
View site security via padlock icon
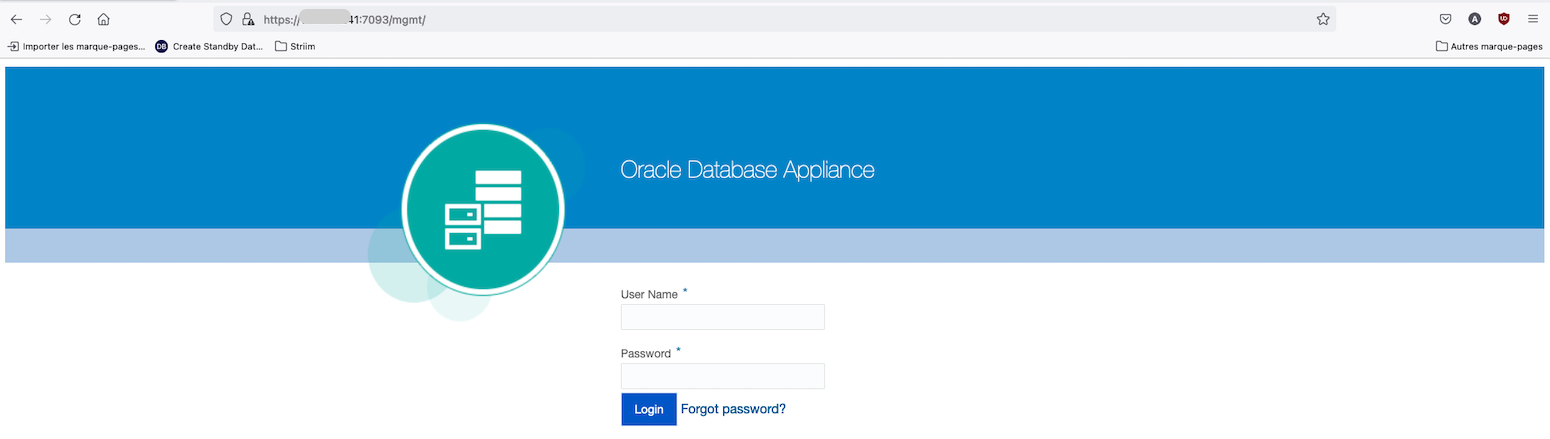[248, 19]
